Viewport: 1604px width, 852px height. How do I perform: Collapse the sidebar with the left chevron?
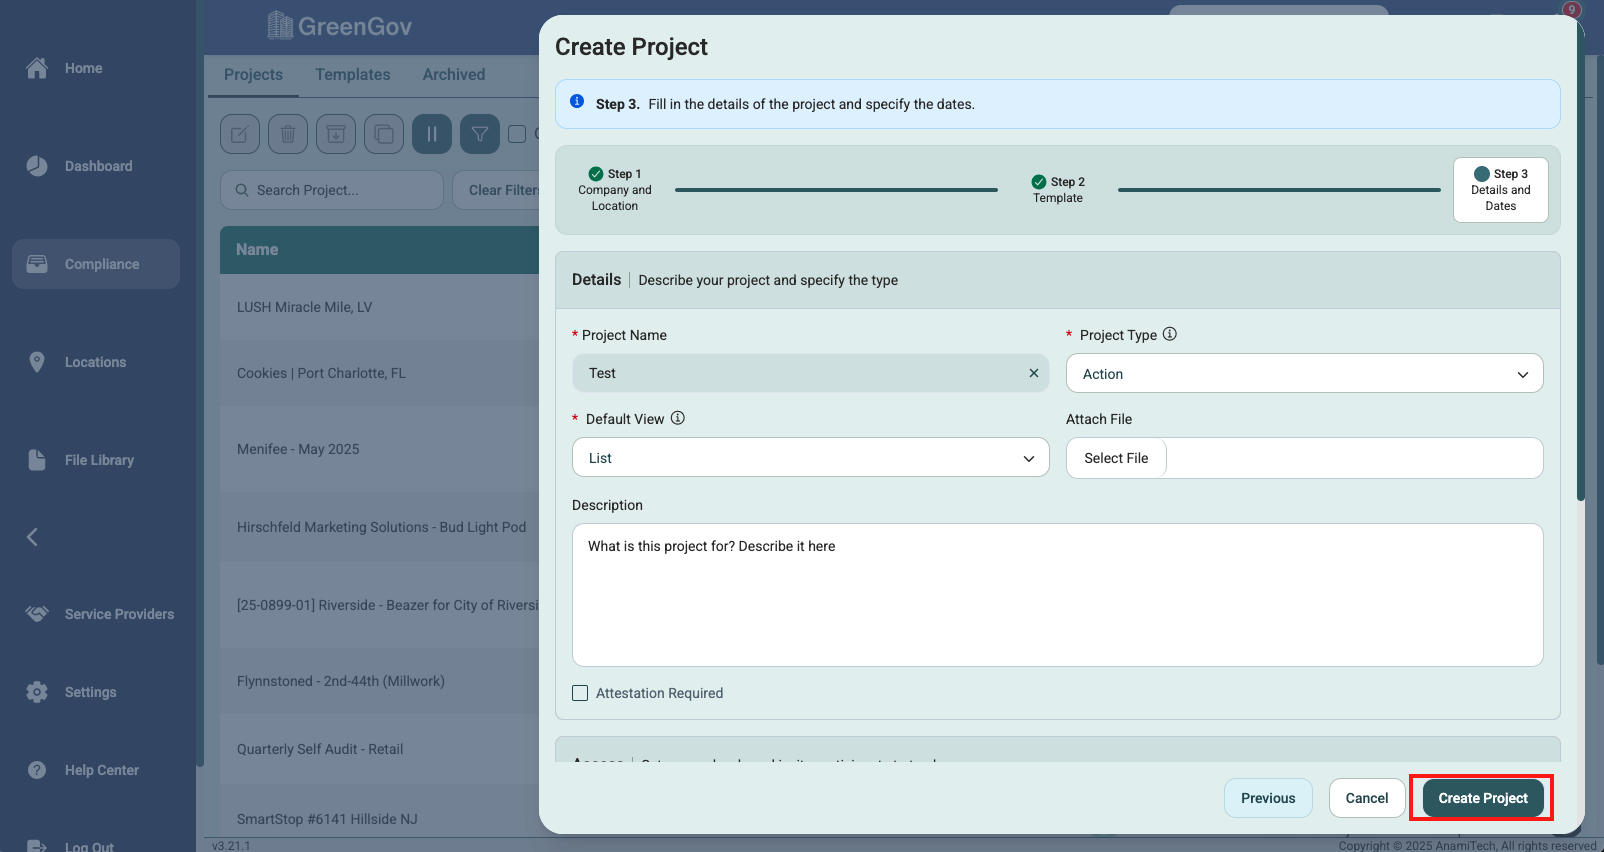coord(32,537)
